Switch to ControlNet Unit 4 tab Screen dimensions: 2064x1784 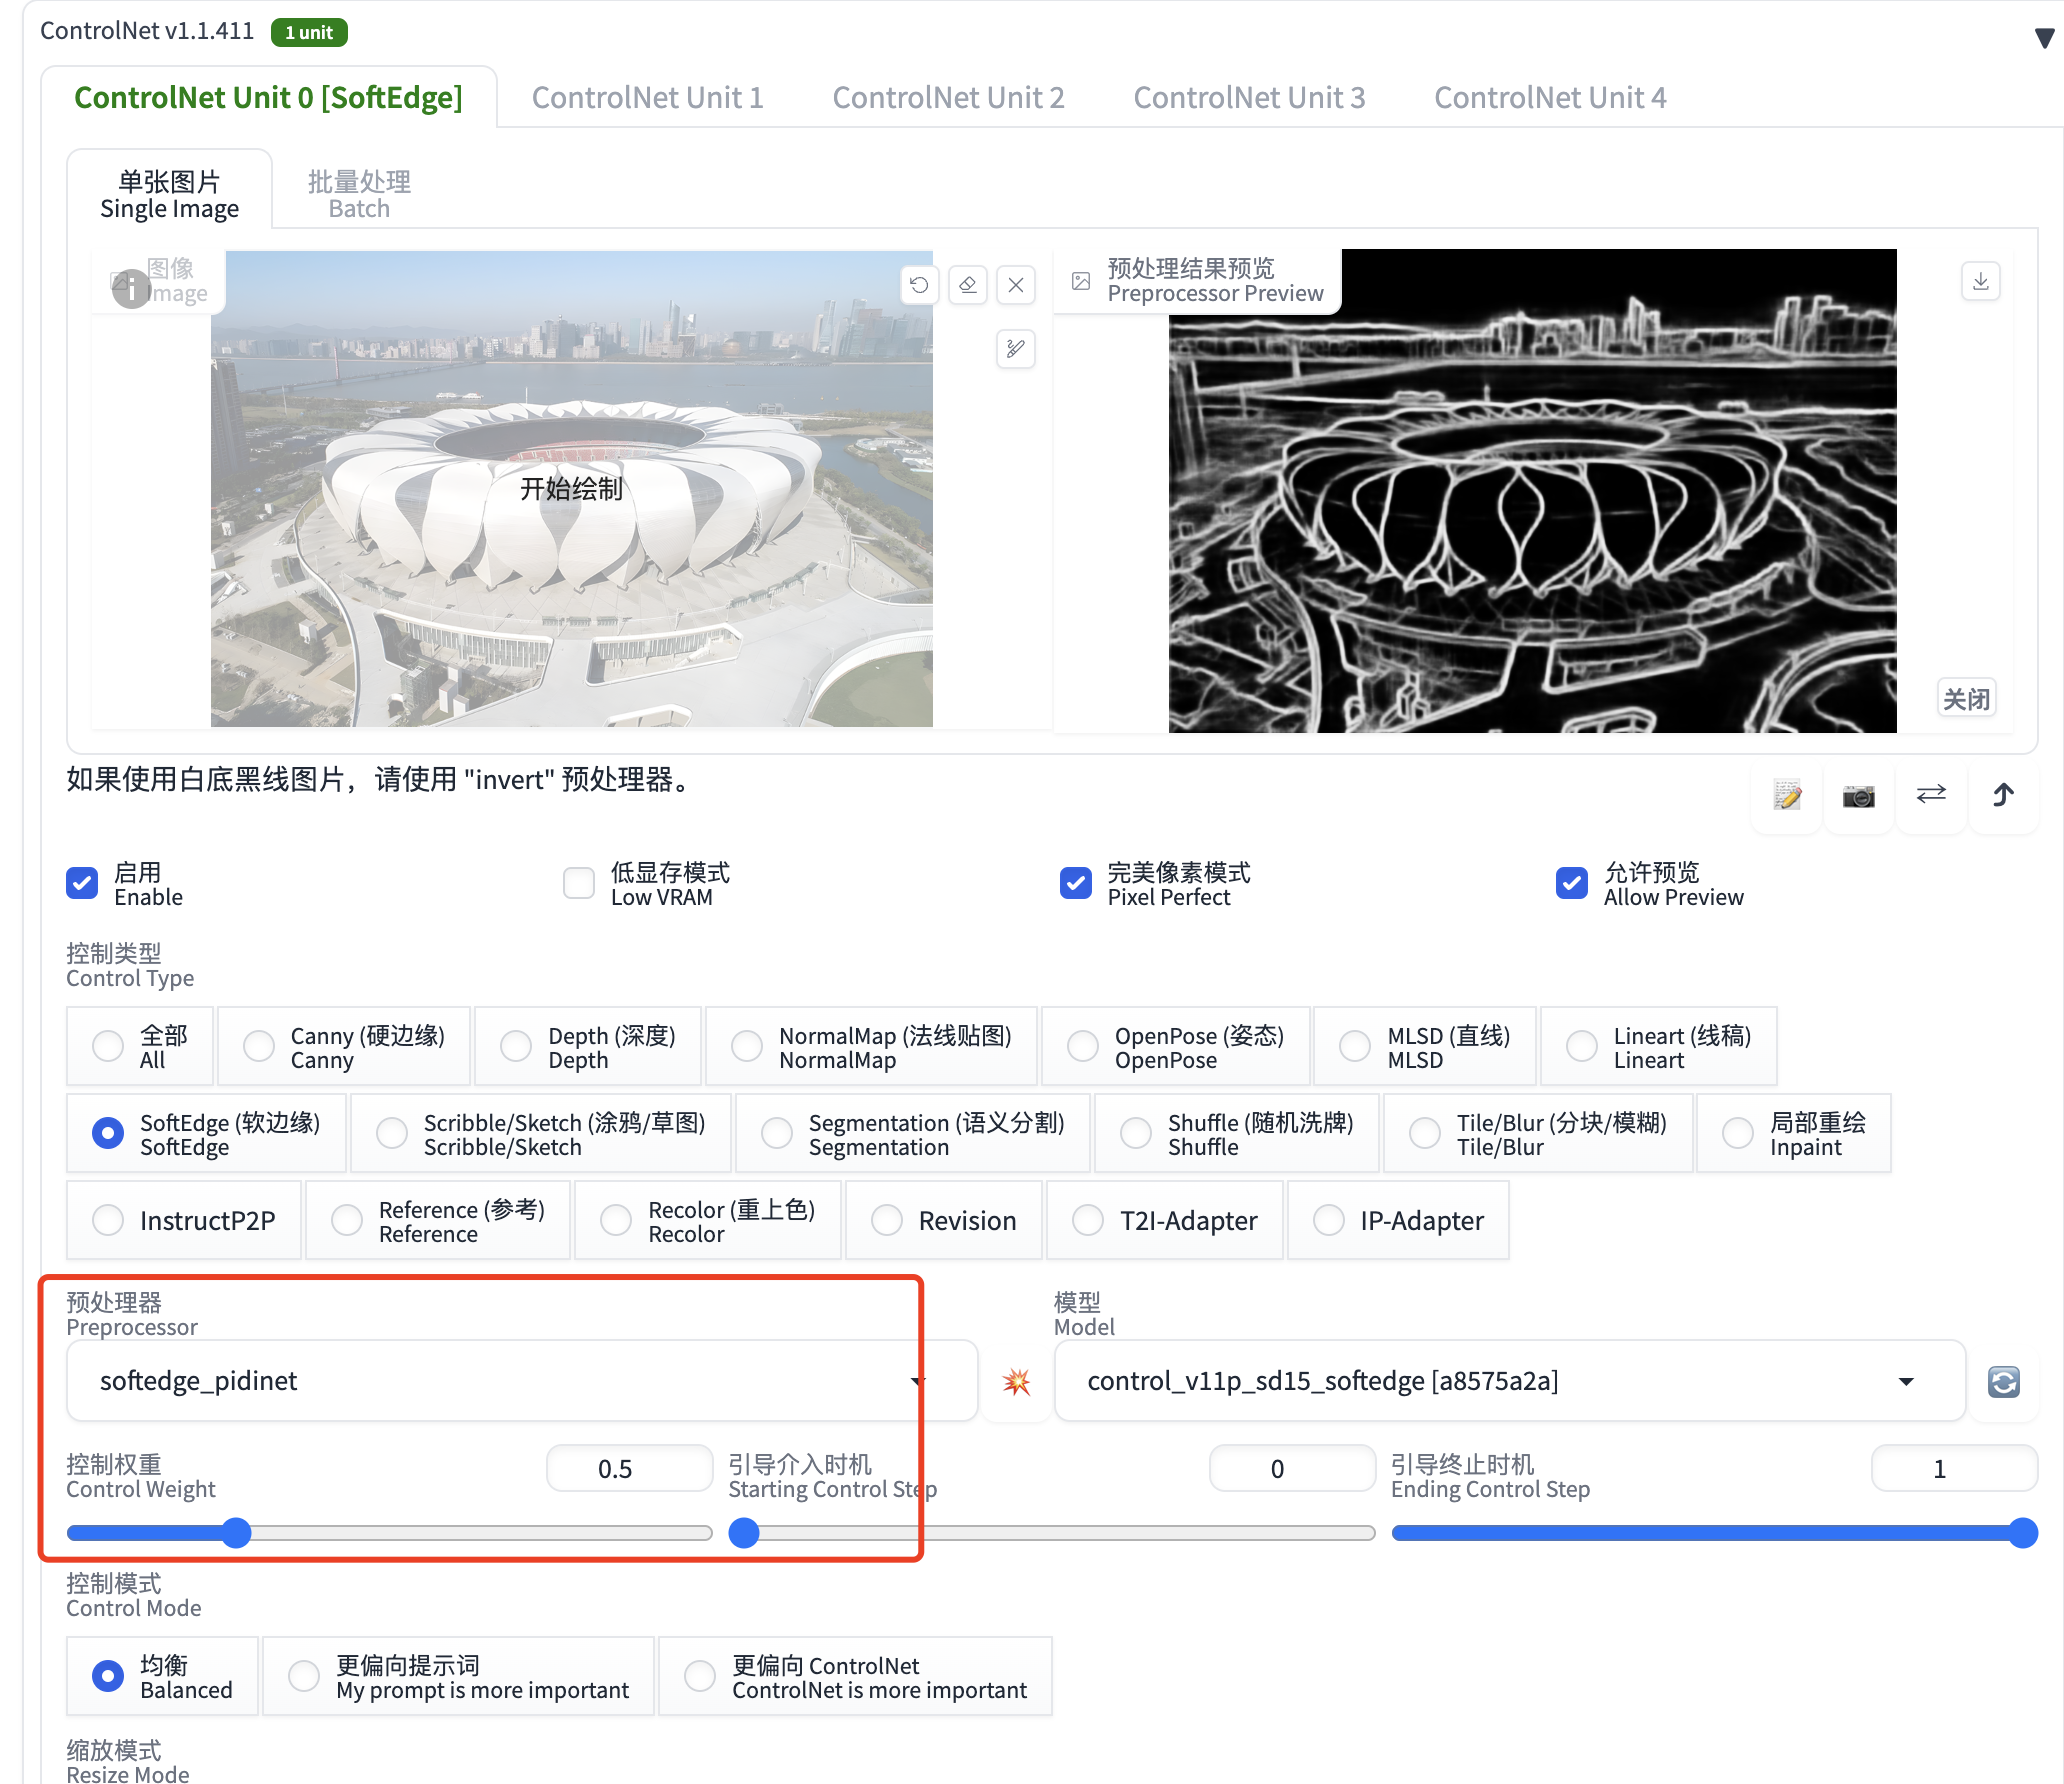click(x=1550, y=98)
